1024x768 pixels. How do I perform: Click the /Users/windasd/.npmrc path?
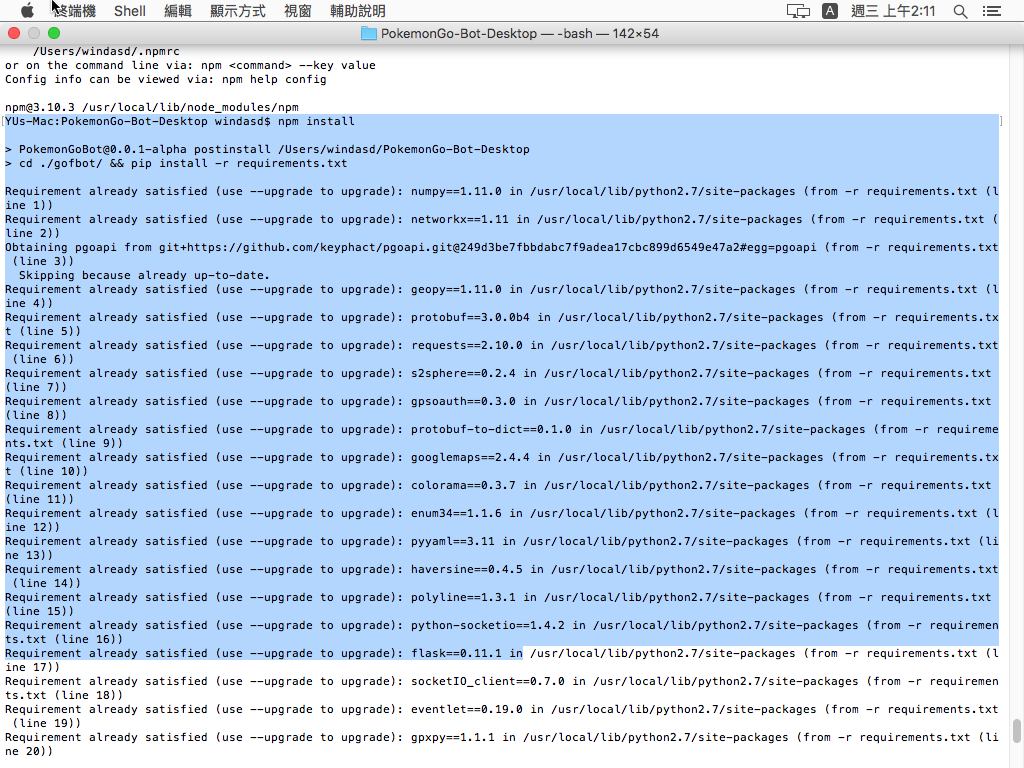tap(106, 52)
